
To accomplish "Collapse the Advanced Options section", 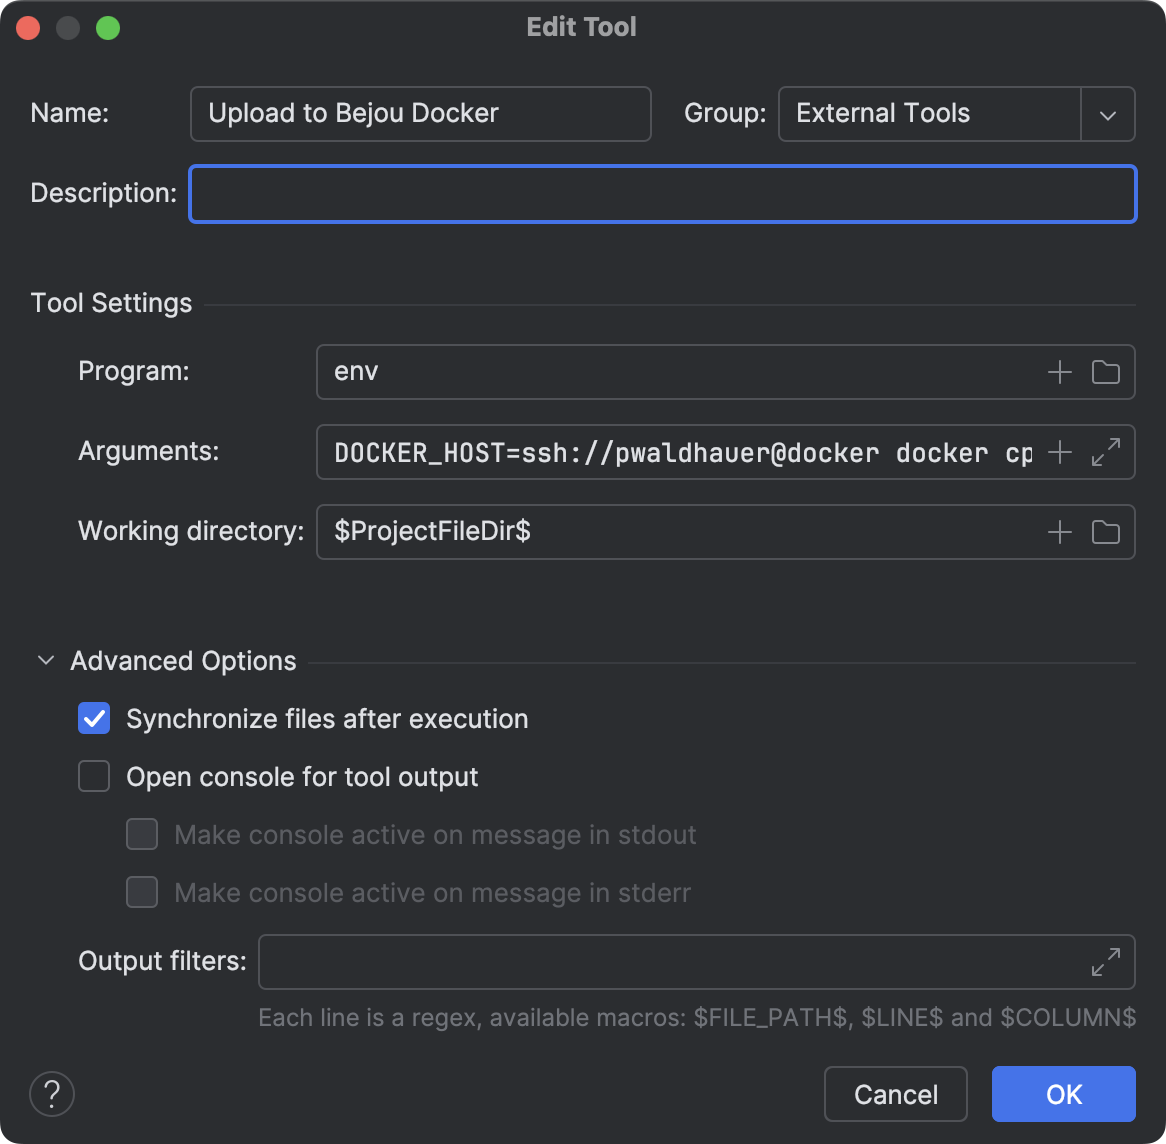I will [x=46, y=661].
